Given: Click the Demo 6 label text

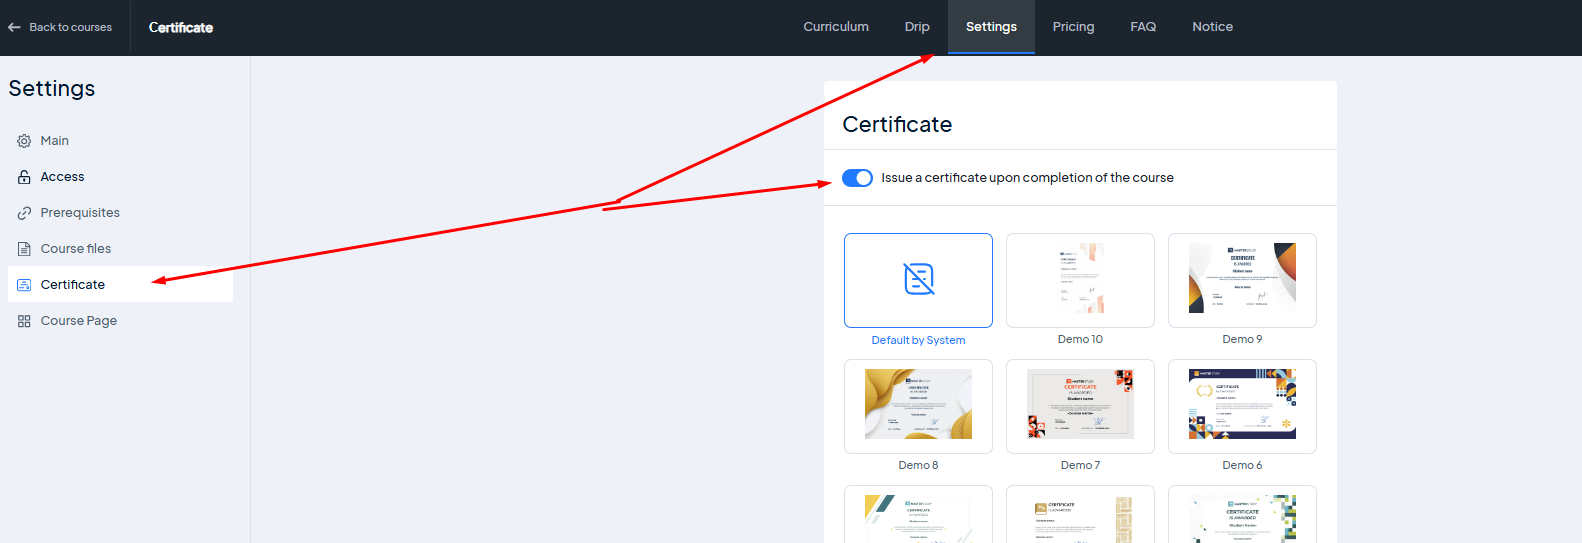Looking at the screenshot, I should pyautogui.click(x=1242, y=465).
